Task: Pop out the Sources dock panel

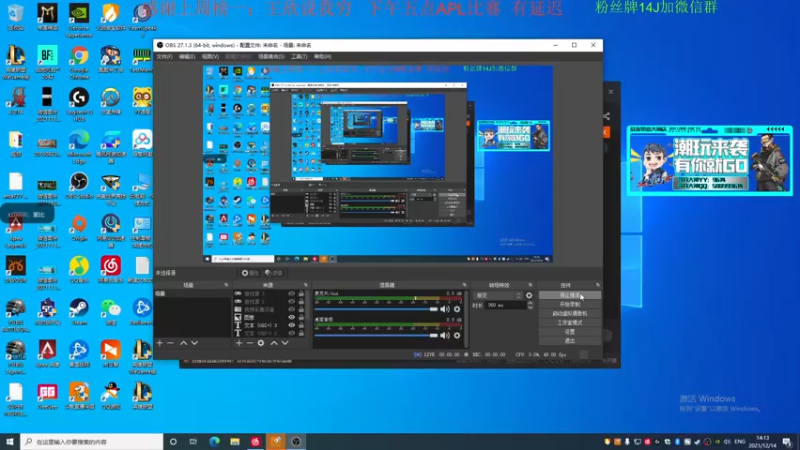Action: coord(306,285)
